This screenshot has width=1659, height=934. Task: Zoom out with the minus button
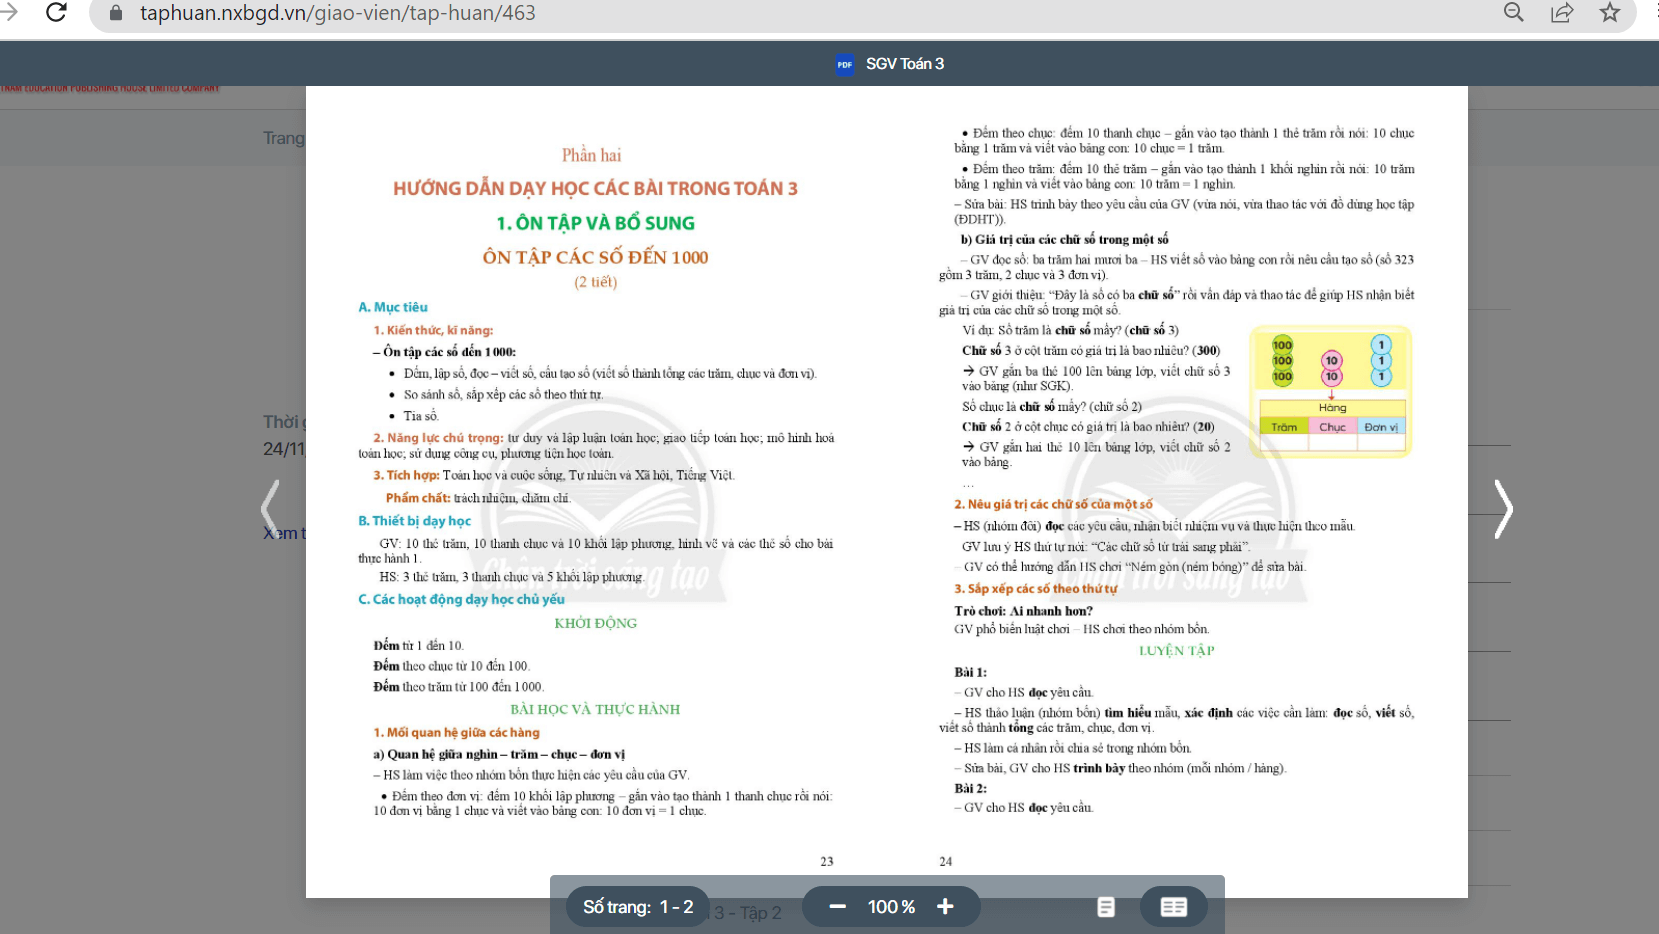tap(838, 906)
